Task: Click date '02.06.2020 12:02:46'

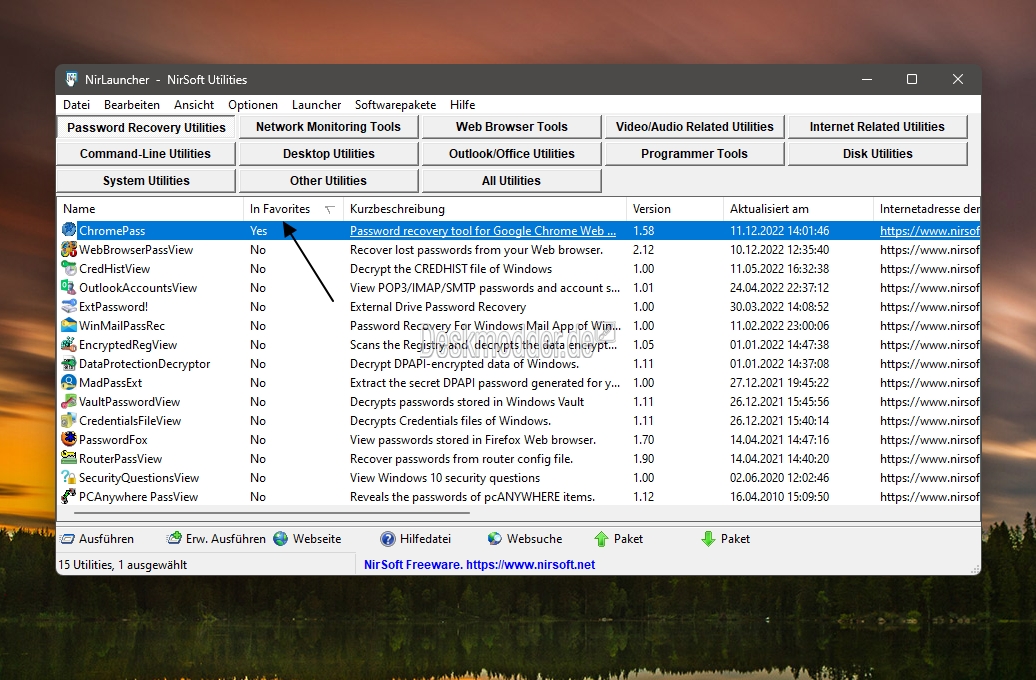Action: [x=779, y=478]
